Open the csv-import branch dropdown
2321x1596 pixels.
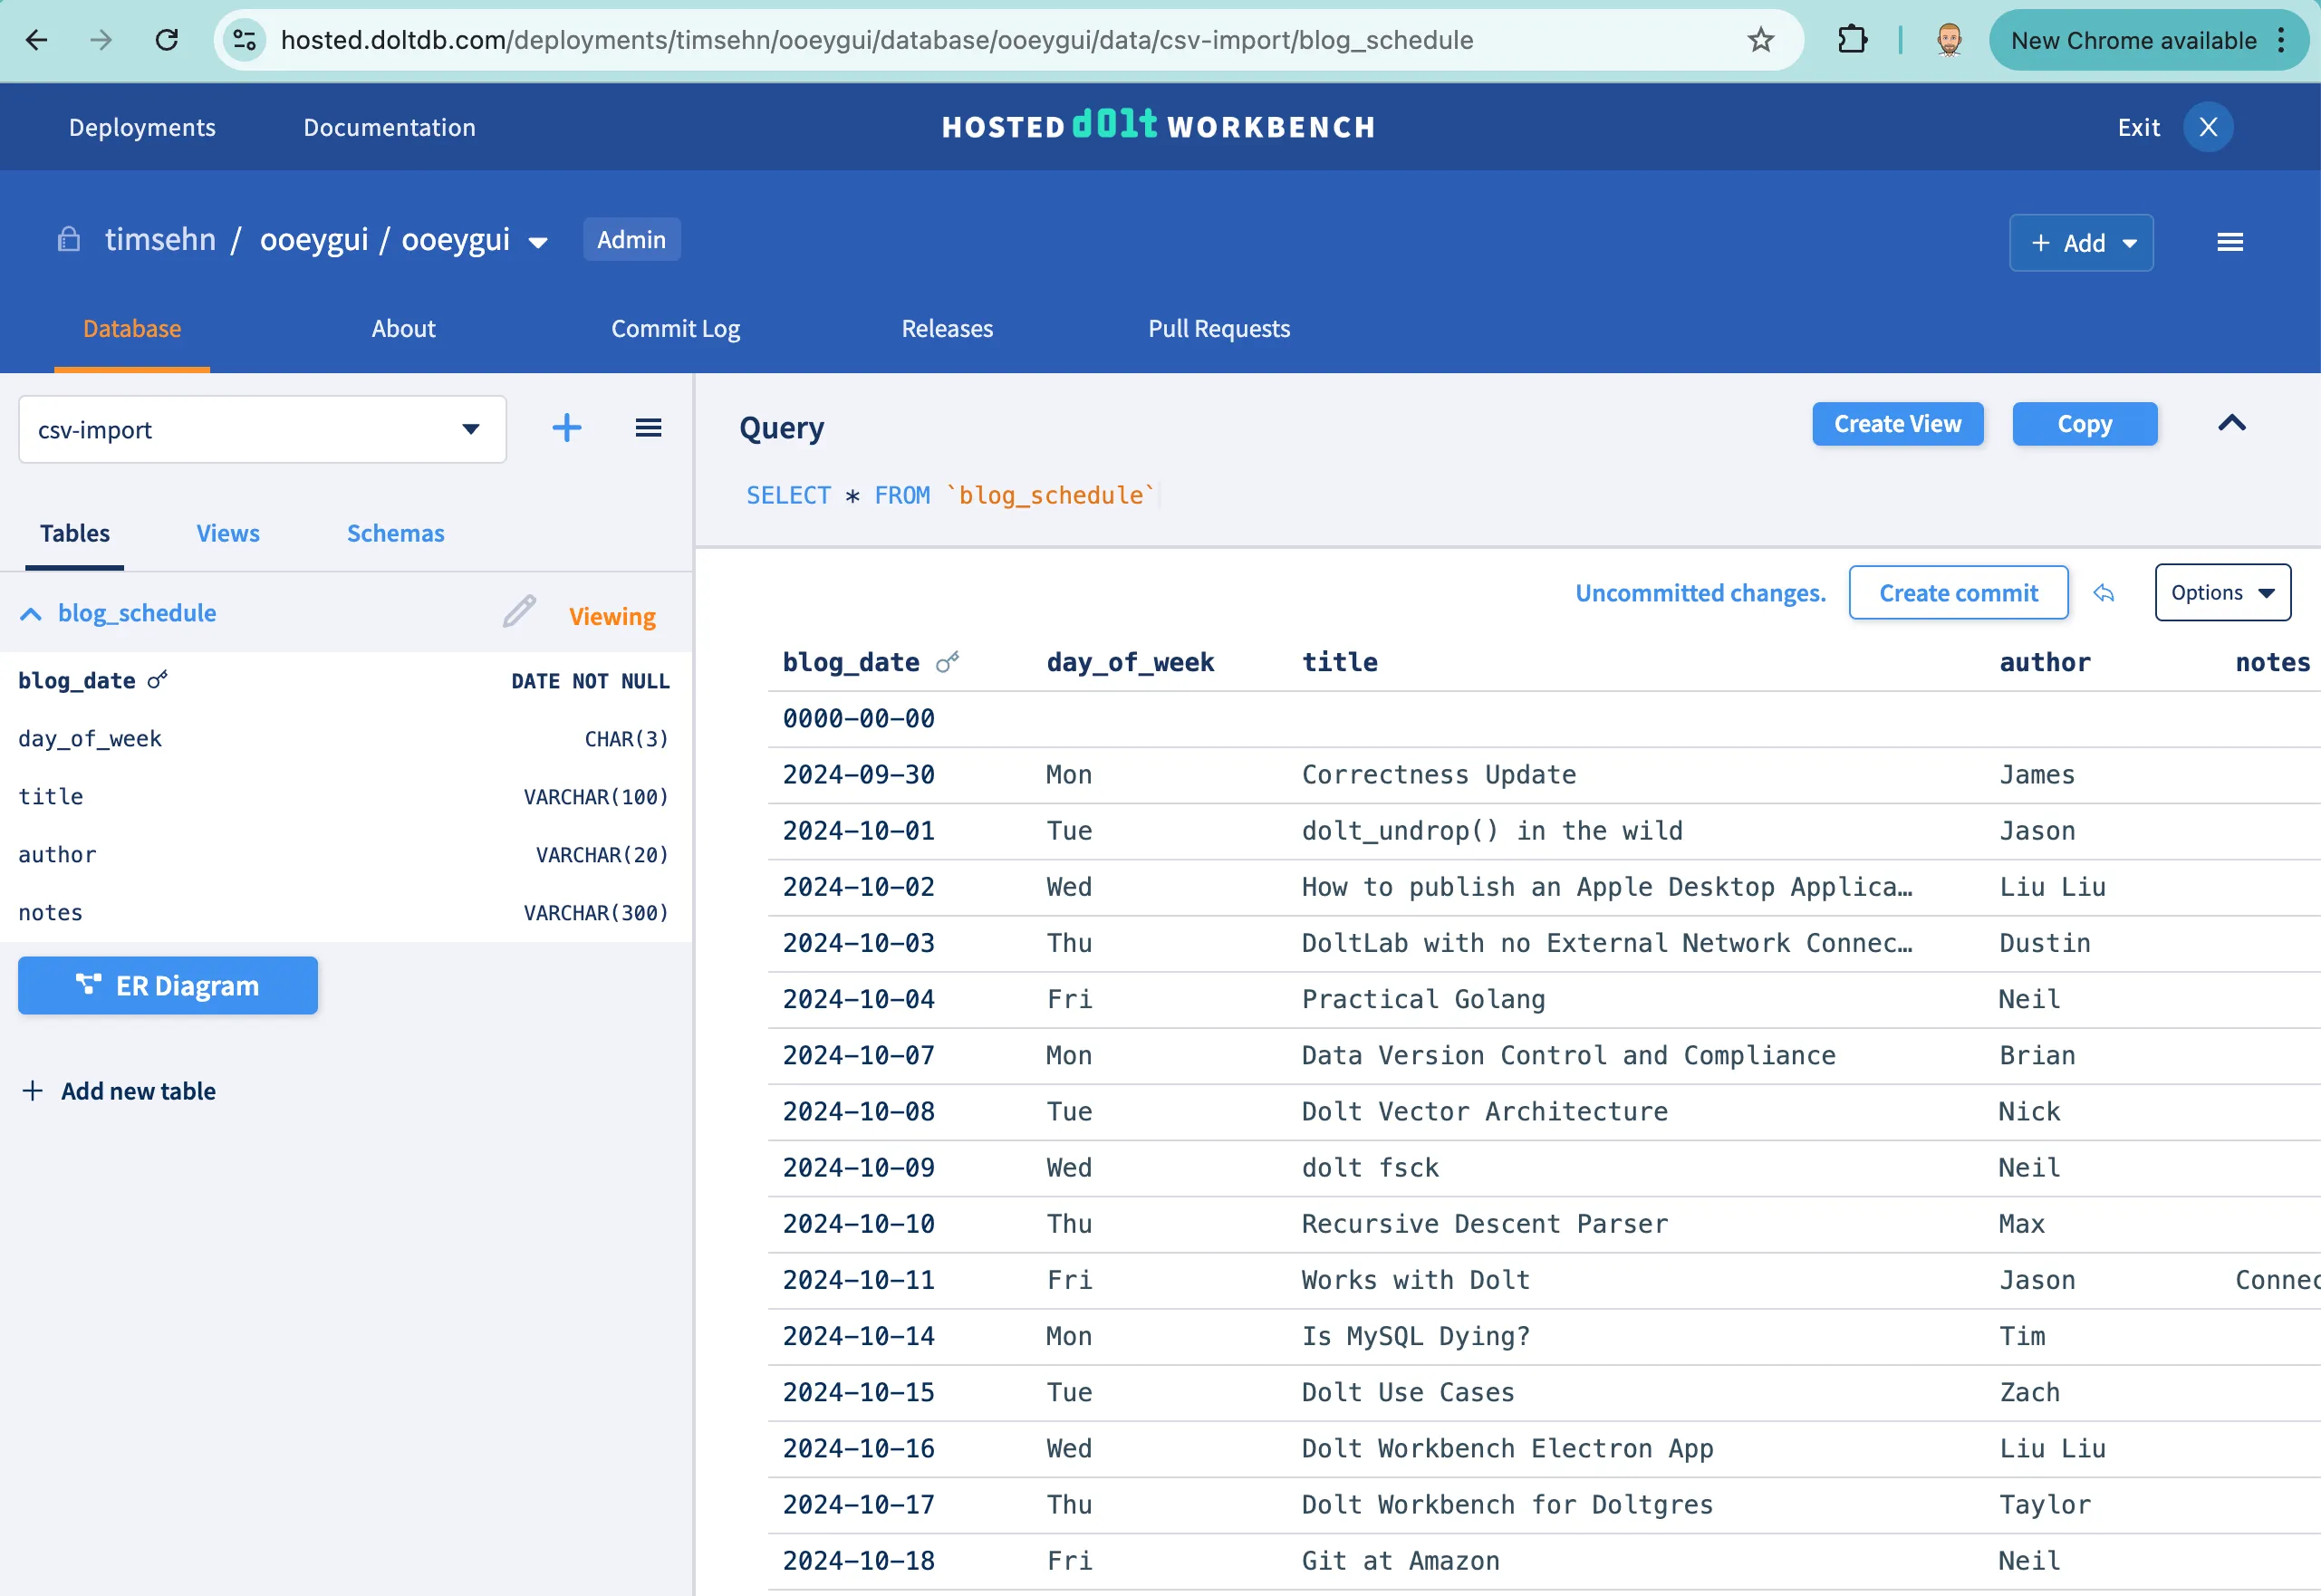[262, 430]
